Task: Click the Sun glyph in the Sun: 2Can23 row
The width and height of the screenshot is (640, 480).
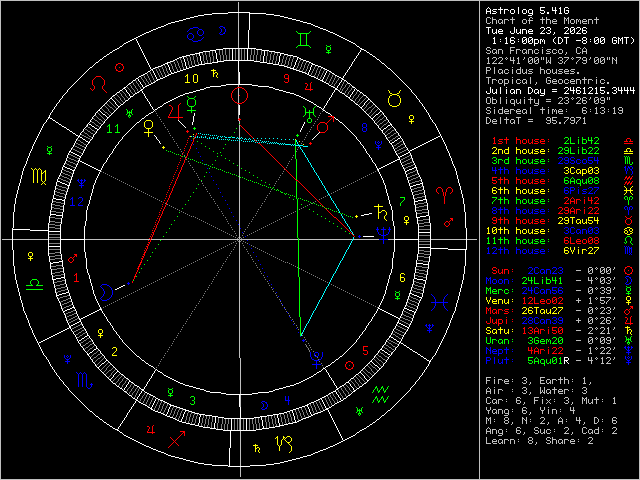Action: tap(628, 271)
